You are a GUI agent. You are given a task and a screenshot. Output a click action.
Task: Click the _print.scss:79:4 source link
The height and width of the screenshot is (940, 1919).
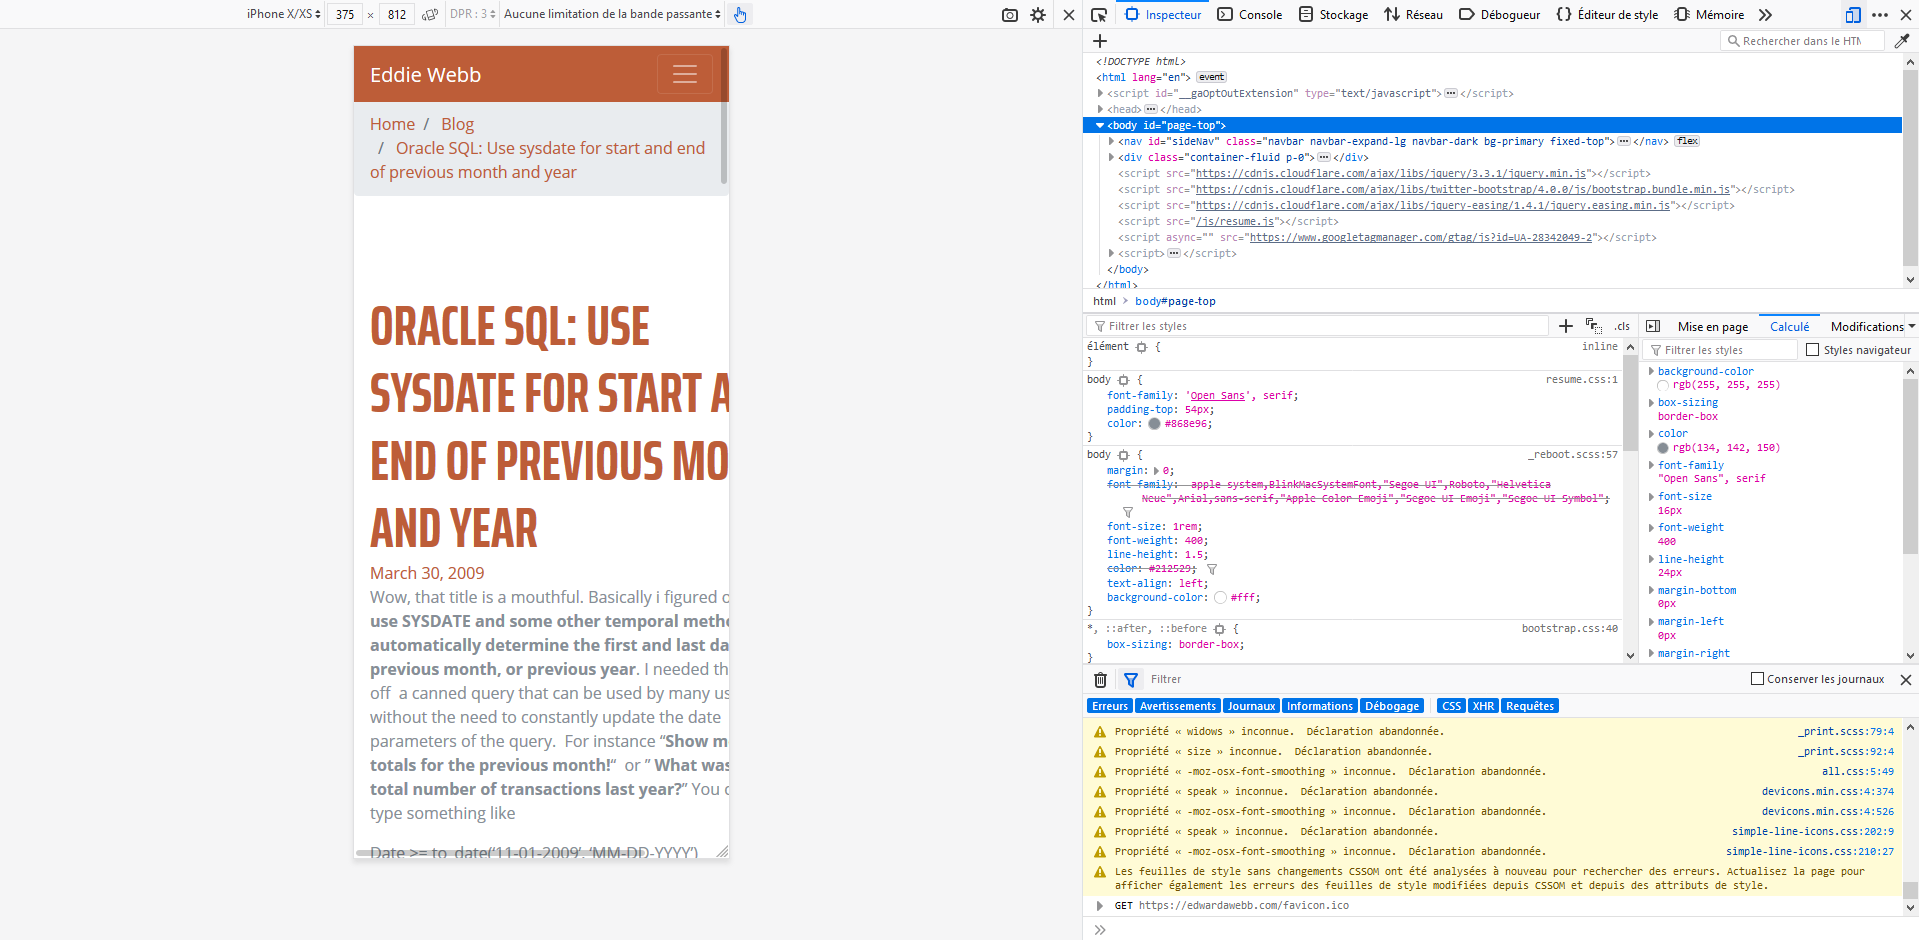1846,732
